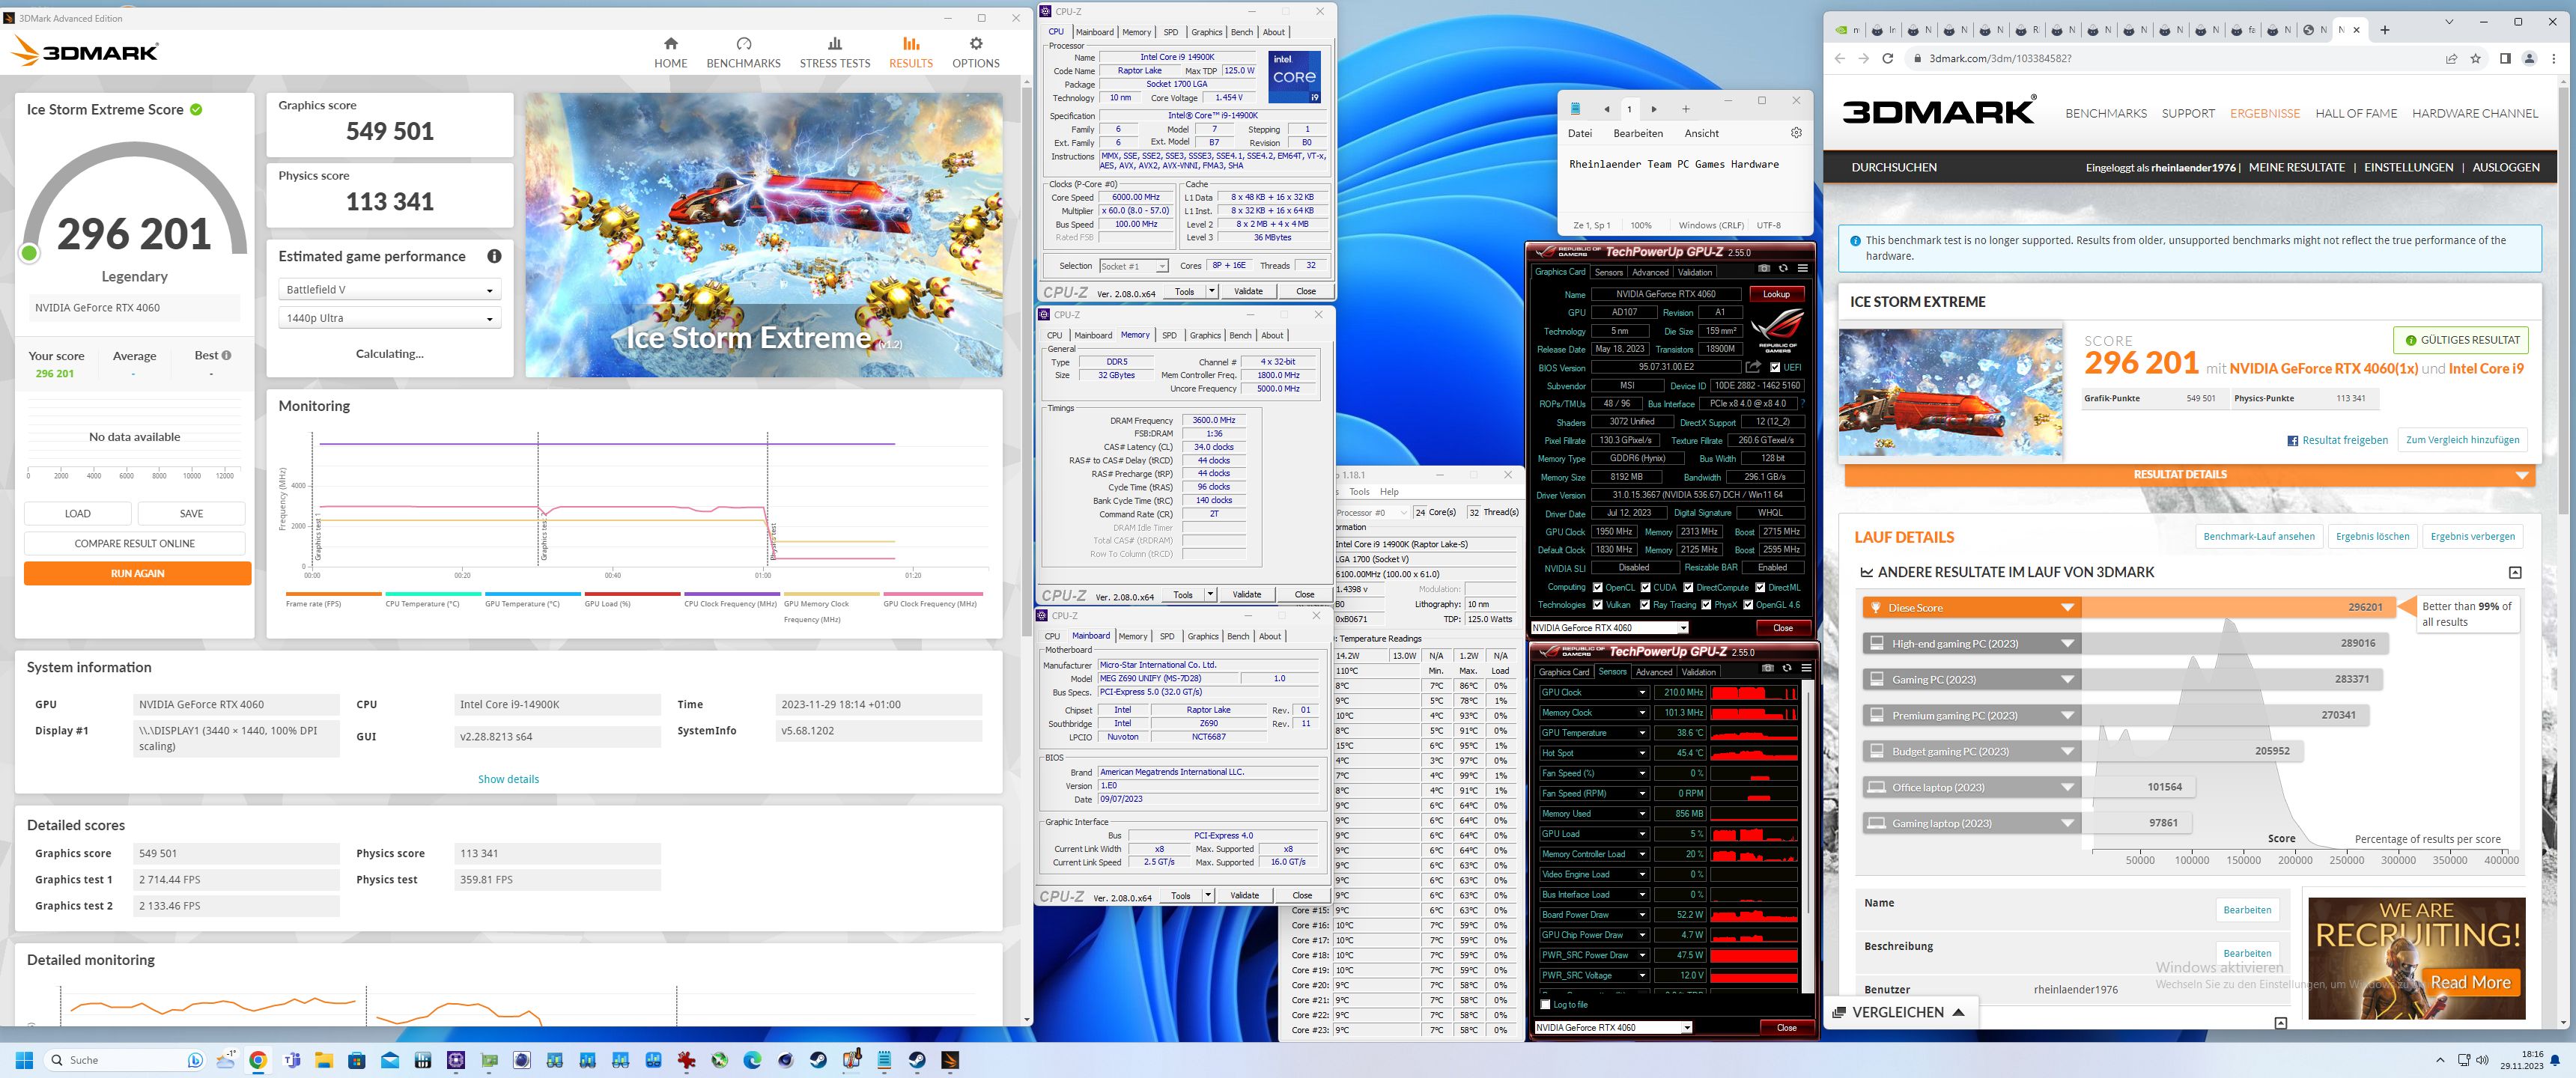Click Bus Interface question mark in GPU-Z

click(1802, 404)
